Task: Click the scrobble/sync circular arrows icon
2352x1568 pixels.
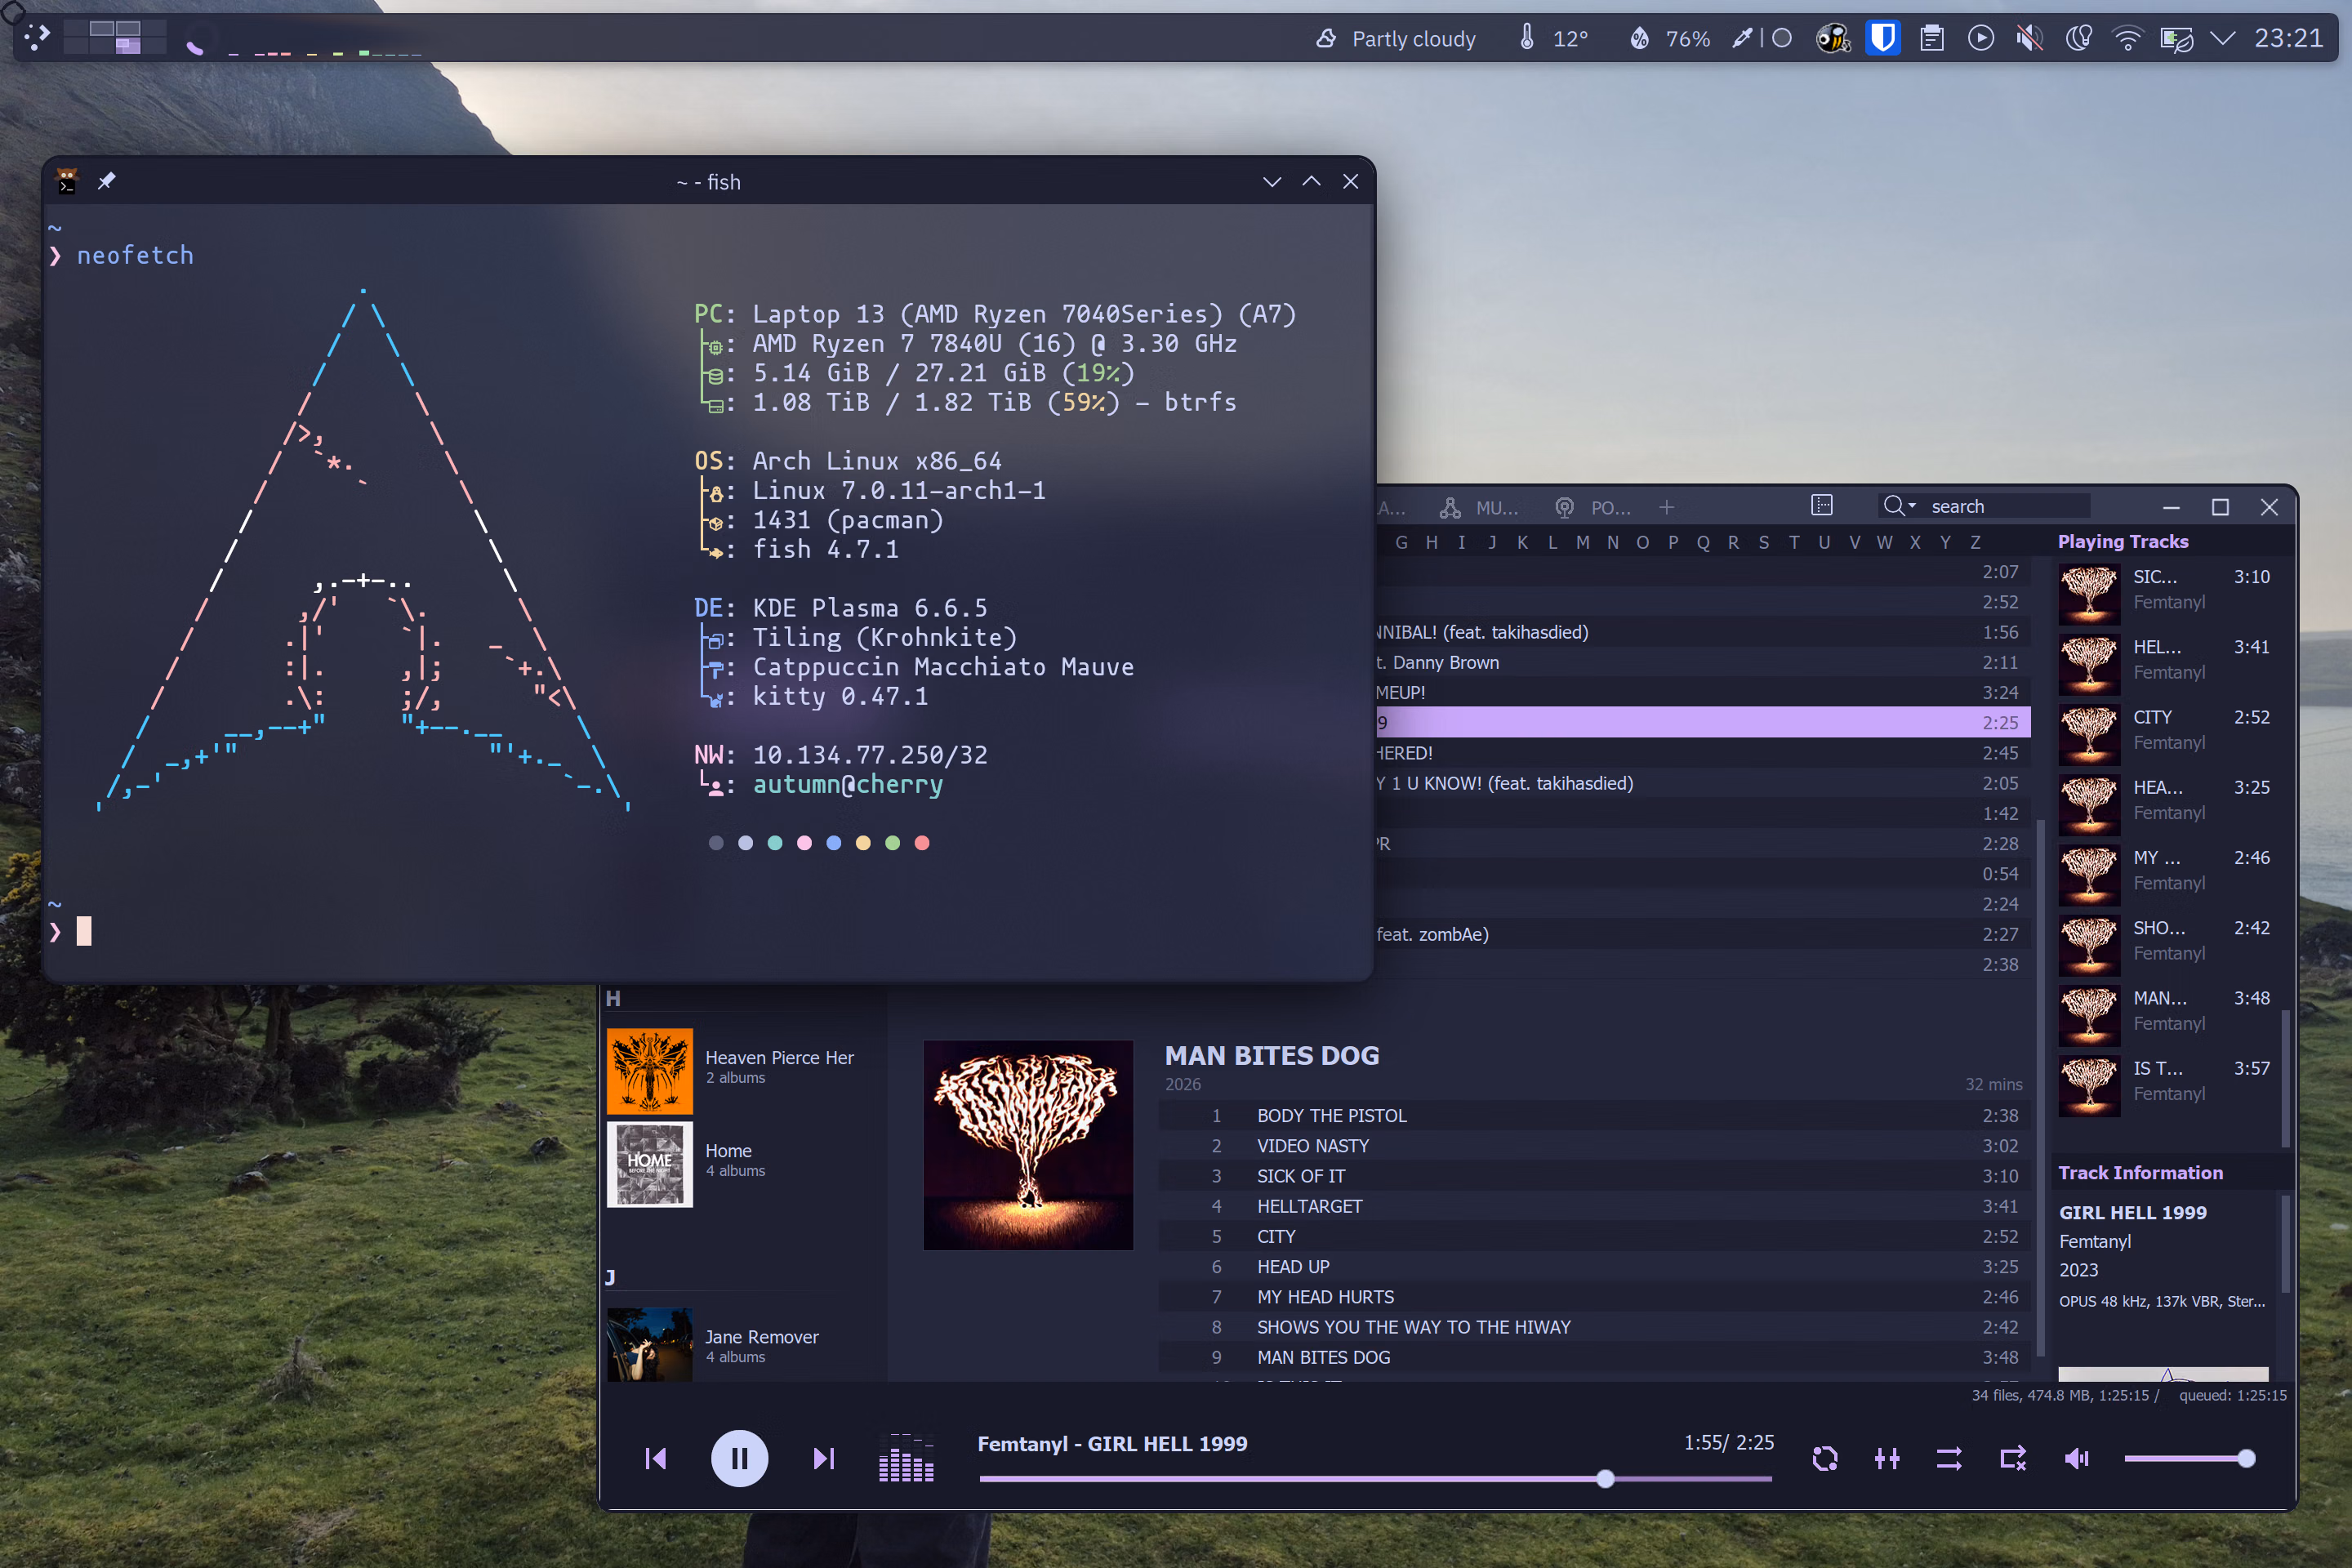Action: (1825, 1459)
